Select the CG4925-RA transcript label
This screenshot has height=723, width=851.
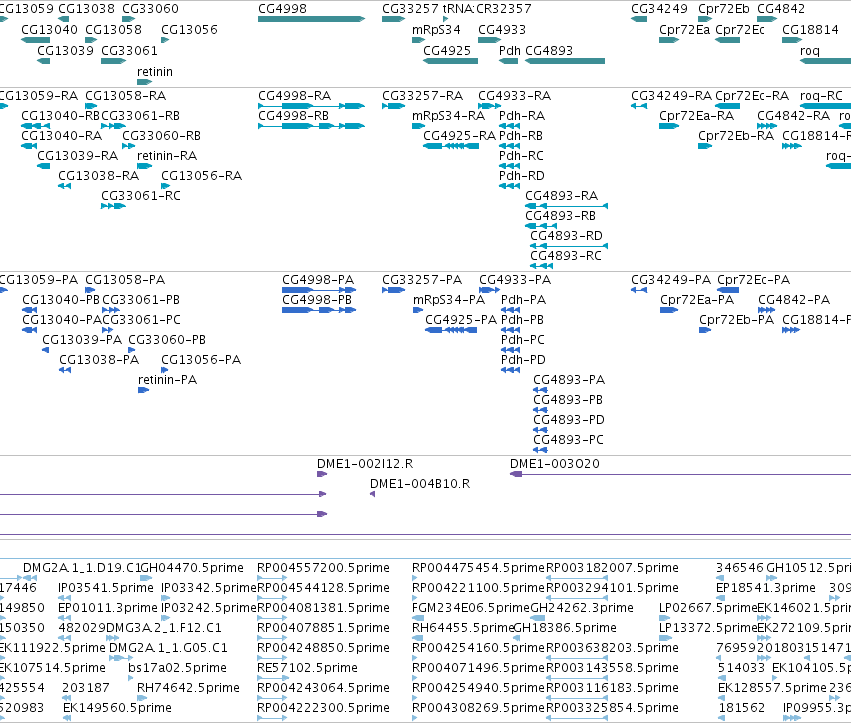[x=459, y=136]
